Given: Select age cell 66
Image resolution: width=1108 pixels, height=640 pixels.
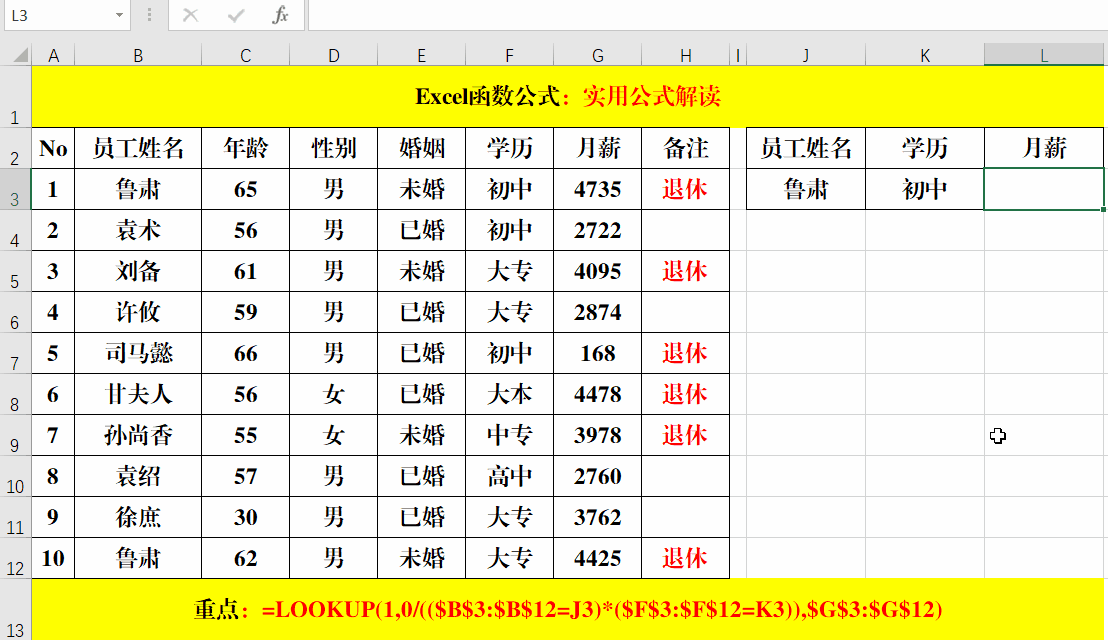Looking at the screenshot, I should click(245, 353).
